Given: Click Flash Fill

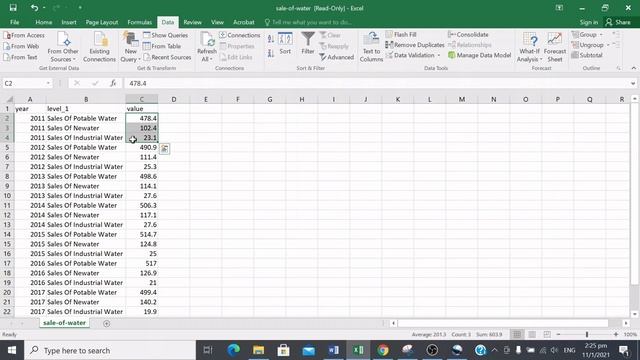Looking at the screenshot, I should tap(401, 35).
